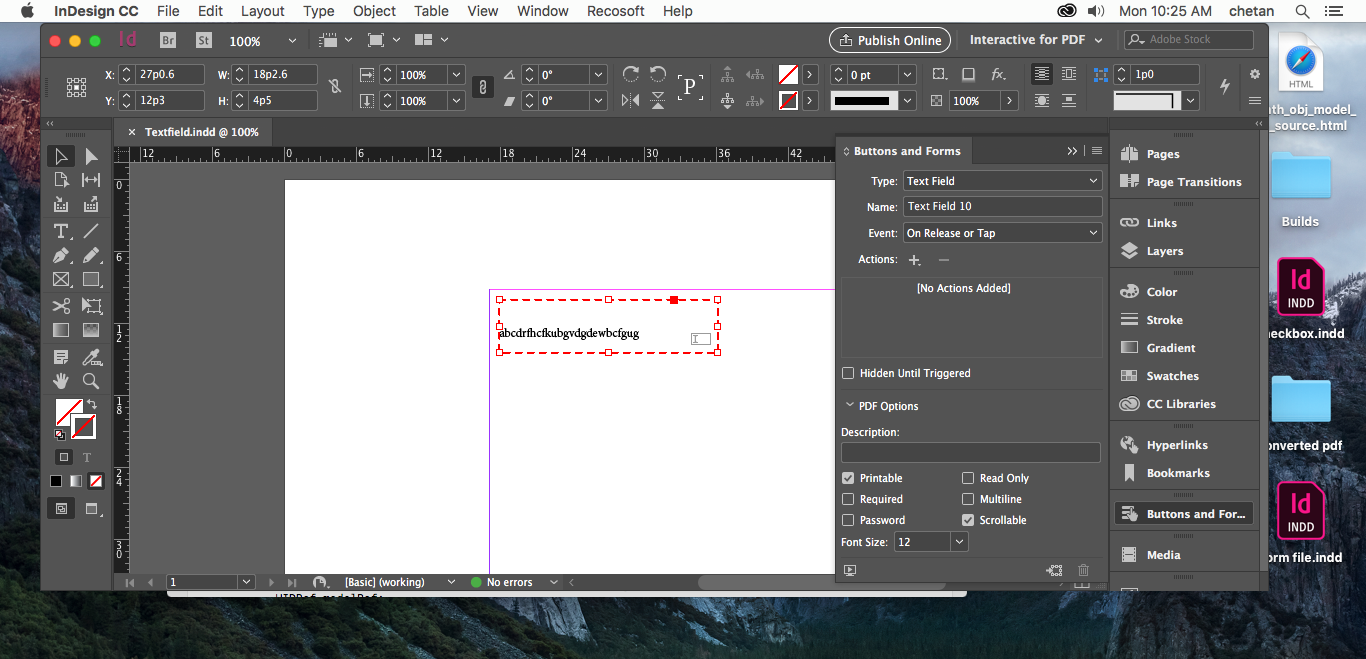Open the Window menu

pos(542,11)
